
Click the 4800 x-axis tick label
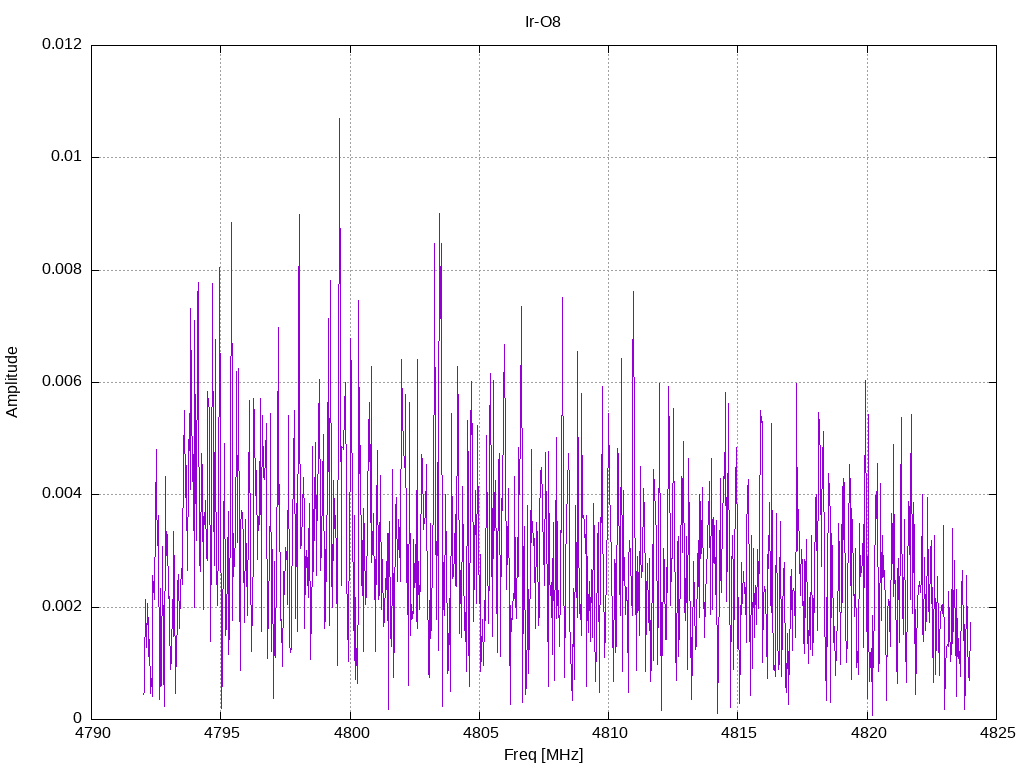(351, 733)
